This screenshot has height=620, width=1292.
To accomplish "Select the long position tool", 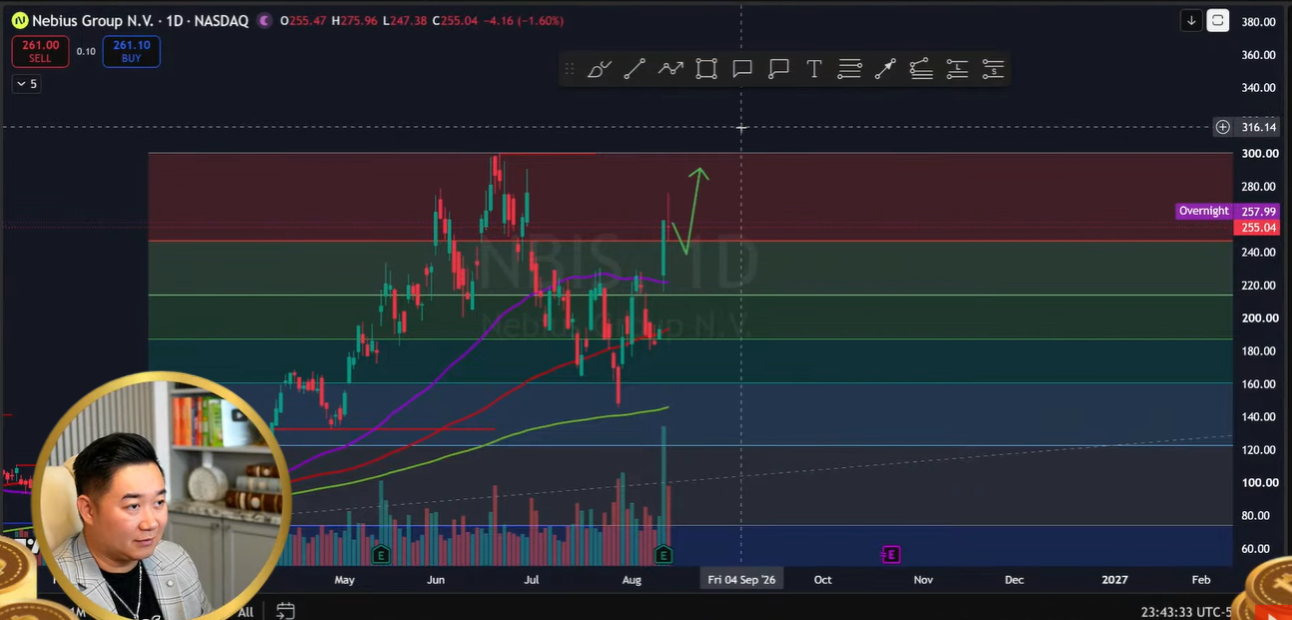I will (x=957, y=69).
